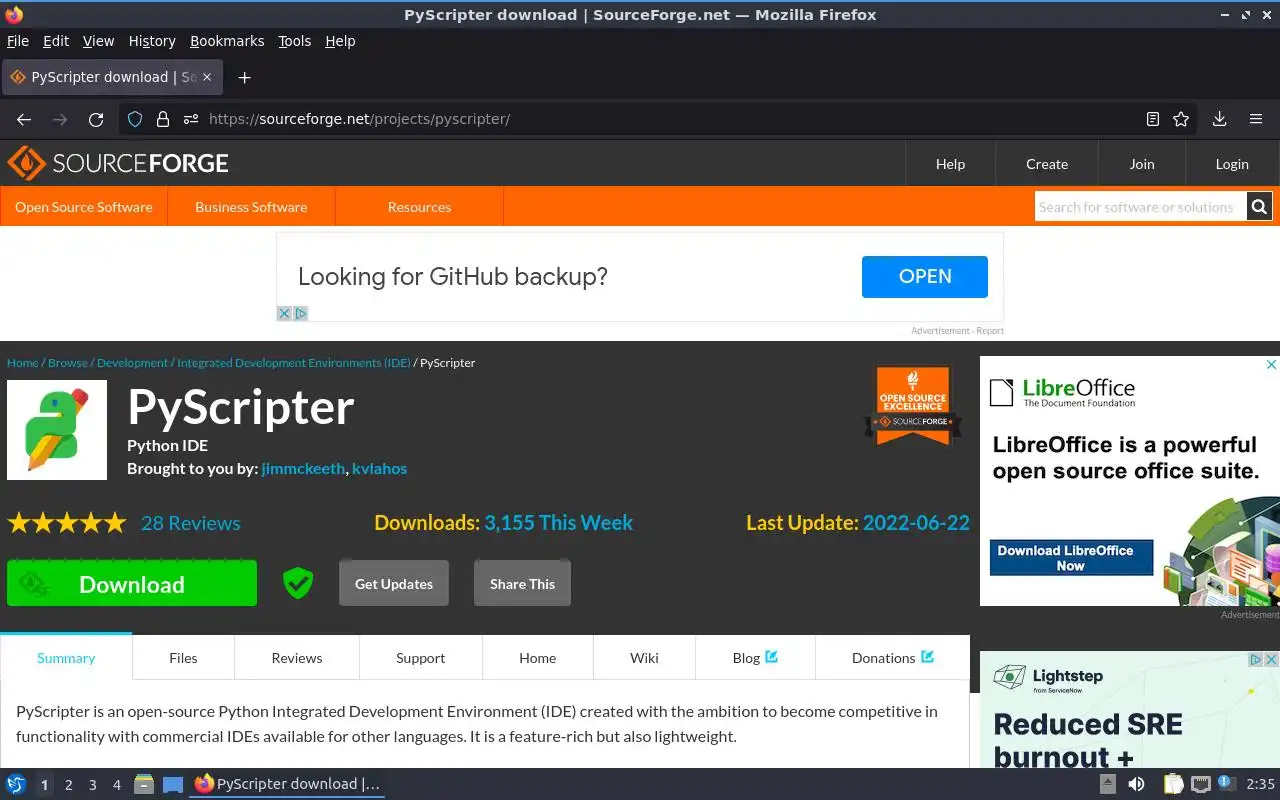This screenshot has width=1280, height=800.
Task: Click the OPEN button in the ad
Action: click(925, 277)
